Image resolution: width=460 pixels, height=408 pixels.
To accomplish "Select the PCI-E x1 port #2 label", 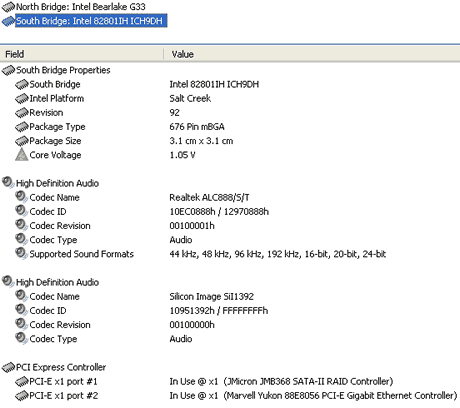I will [64, 396].
